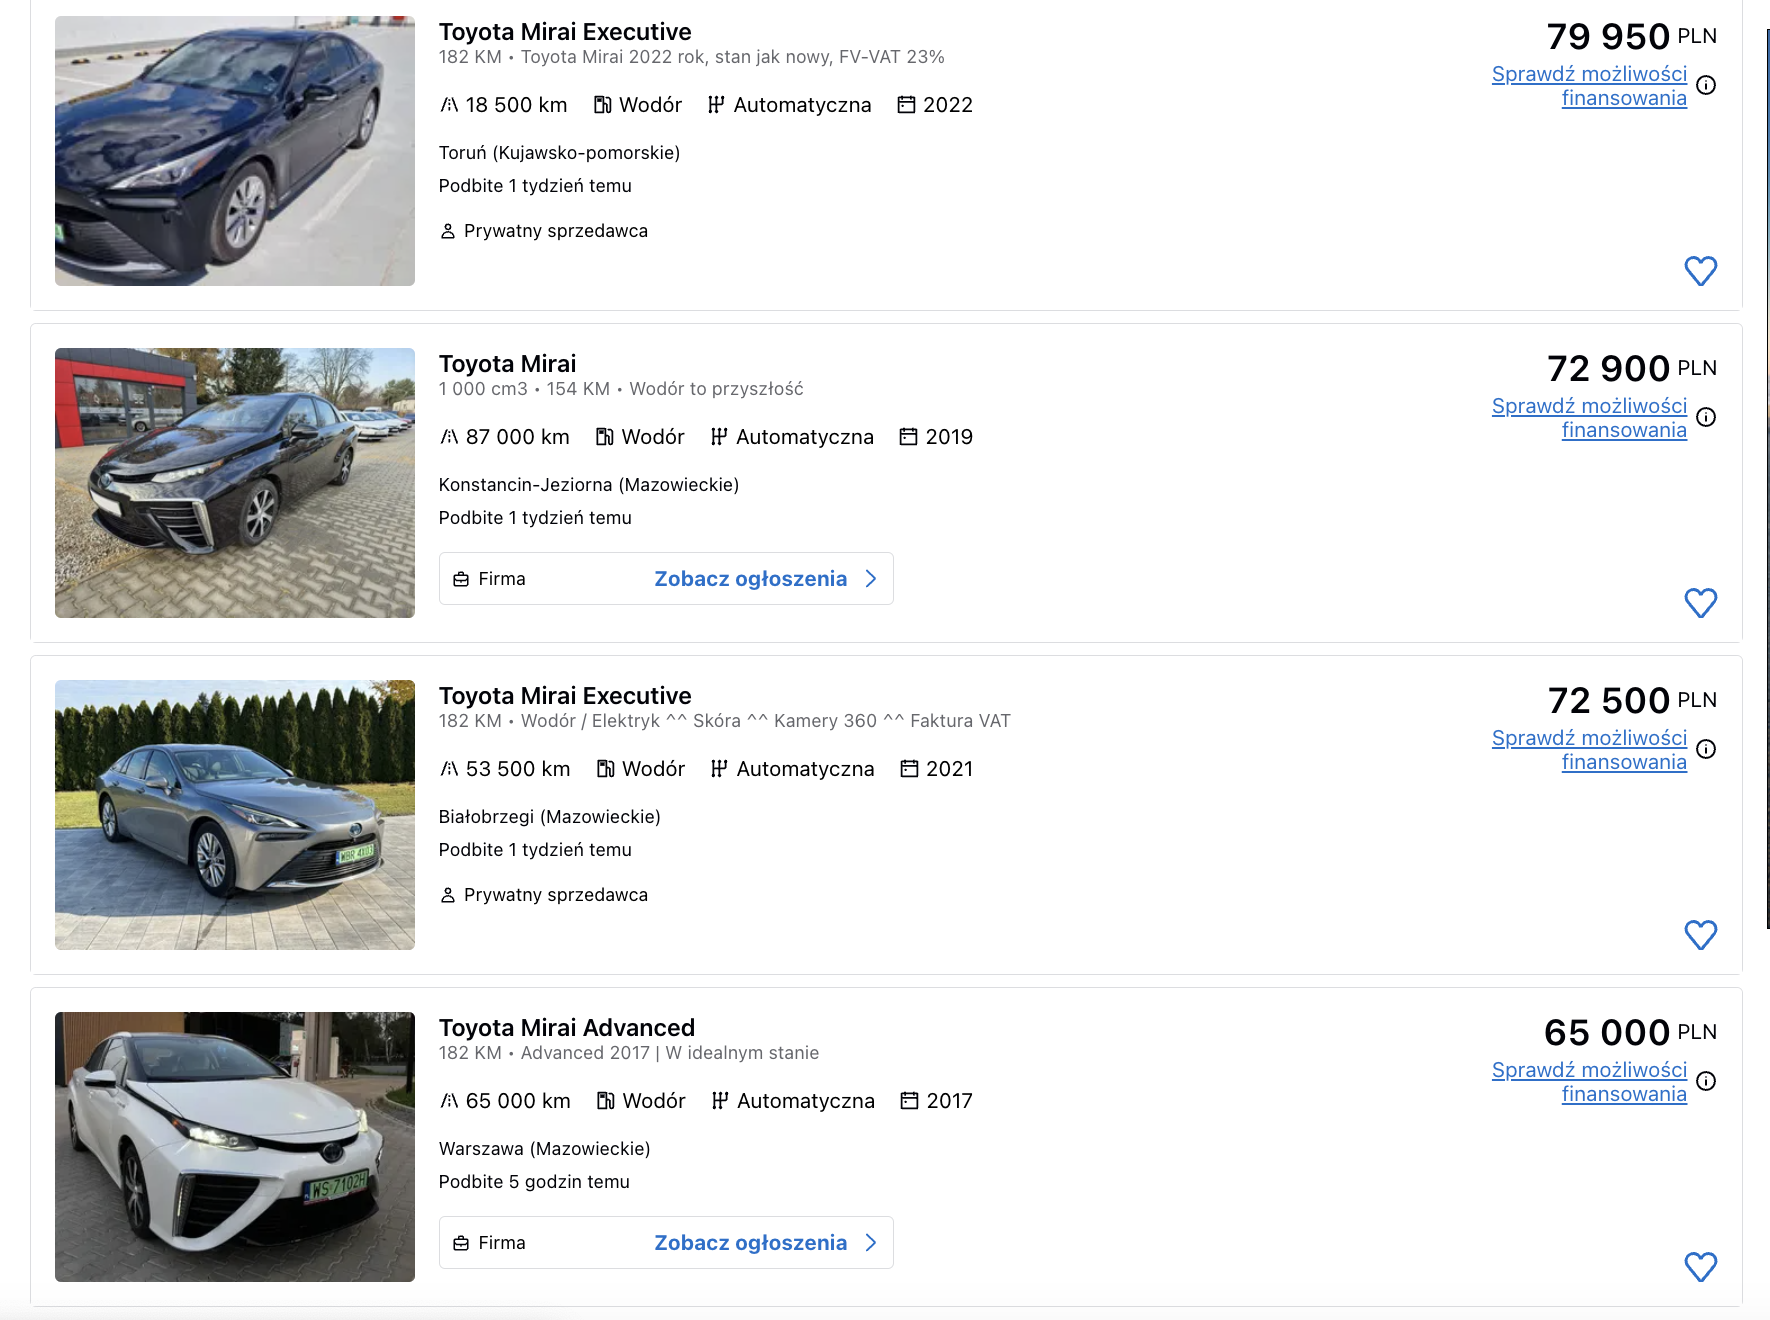1770x1320 pixels.
Task: Open the silver Mirai Executive photo from Białobrzegi
Action: [x=235, y=815]
